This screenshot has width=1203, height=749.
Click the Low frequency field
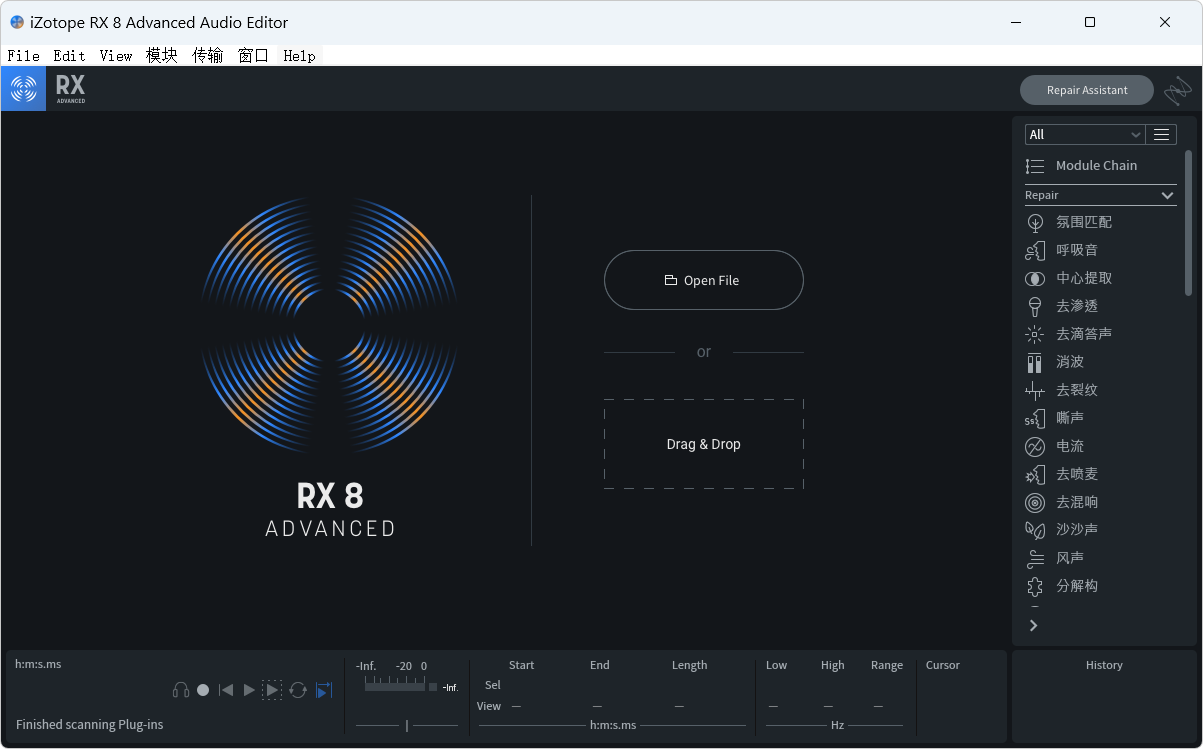pos(773,706)
